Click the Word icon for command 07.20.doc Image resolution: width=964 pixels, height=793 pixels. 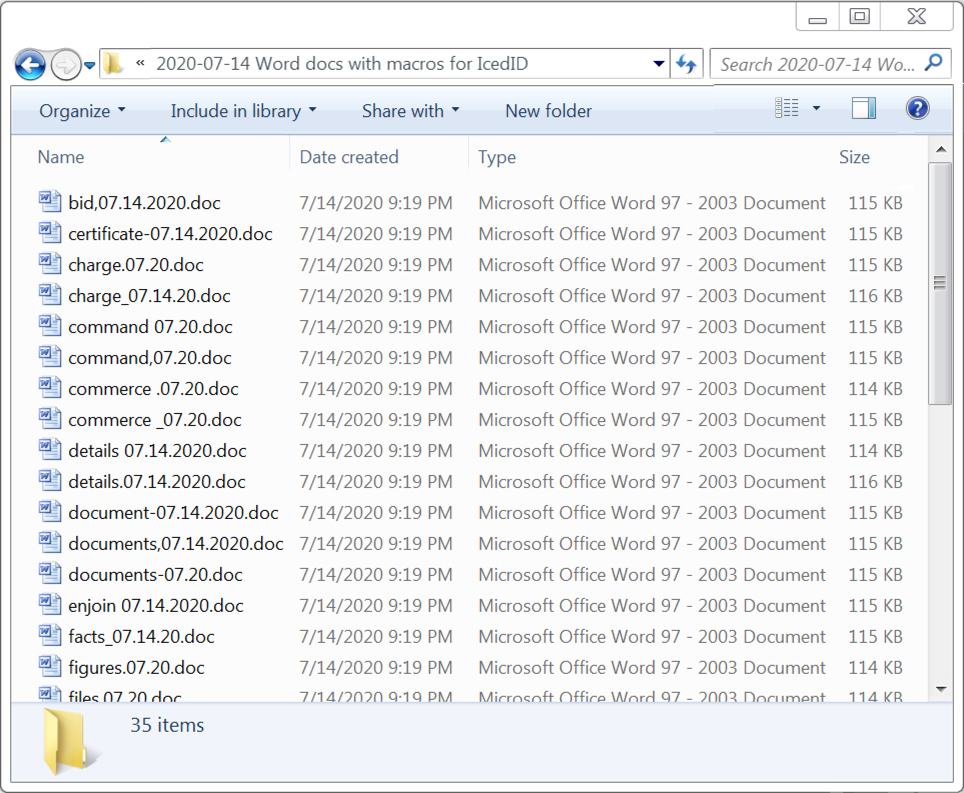(x=50, y=325)
